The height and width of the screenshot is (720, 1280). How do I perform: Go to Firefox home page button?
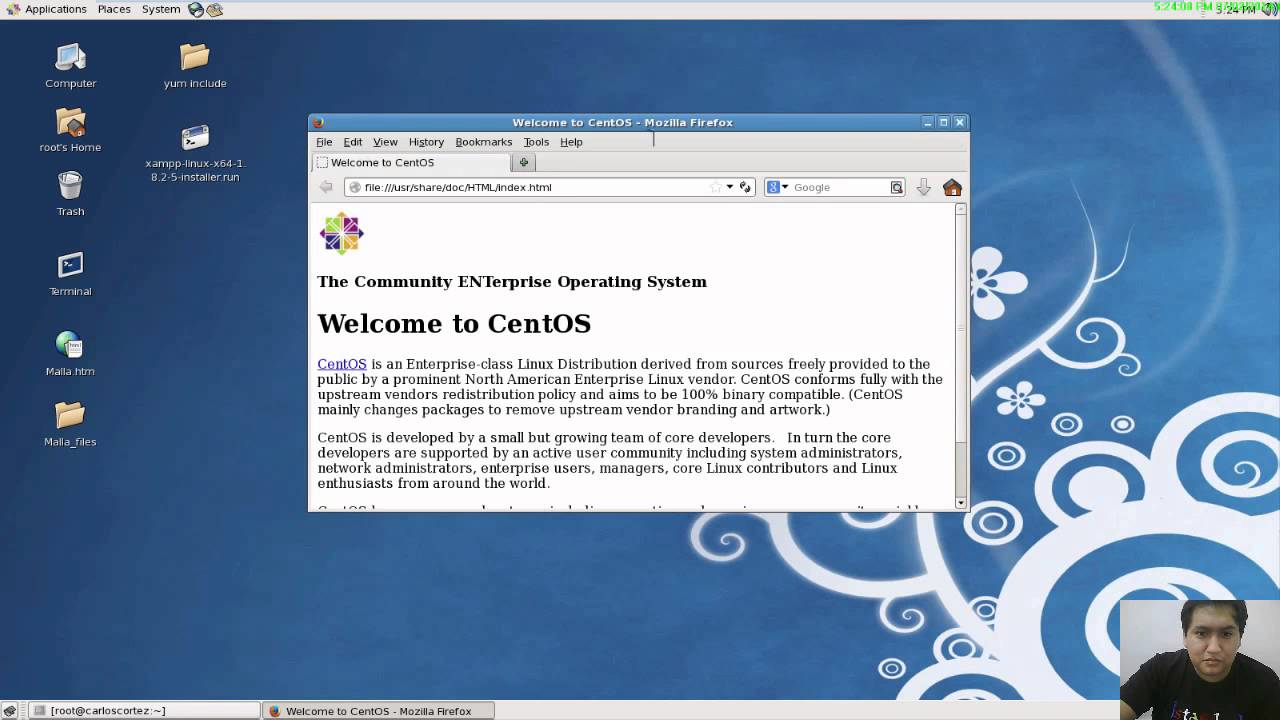pyautogui.click(x=952, y=187)
